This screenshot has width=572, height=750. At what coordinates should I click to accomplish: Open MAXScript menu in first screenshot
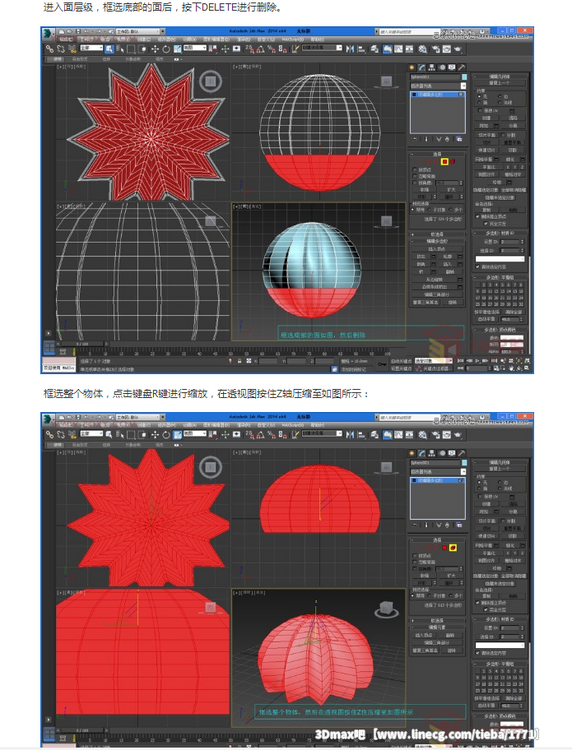[x=293, y=39]
